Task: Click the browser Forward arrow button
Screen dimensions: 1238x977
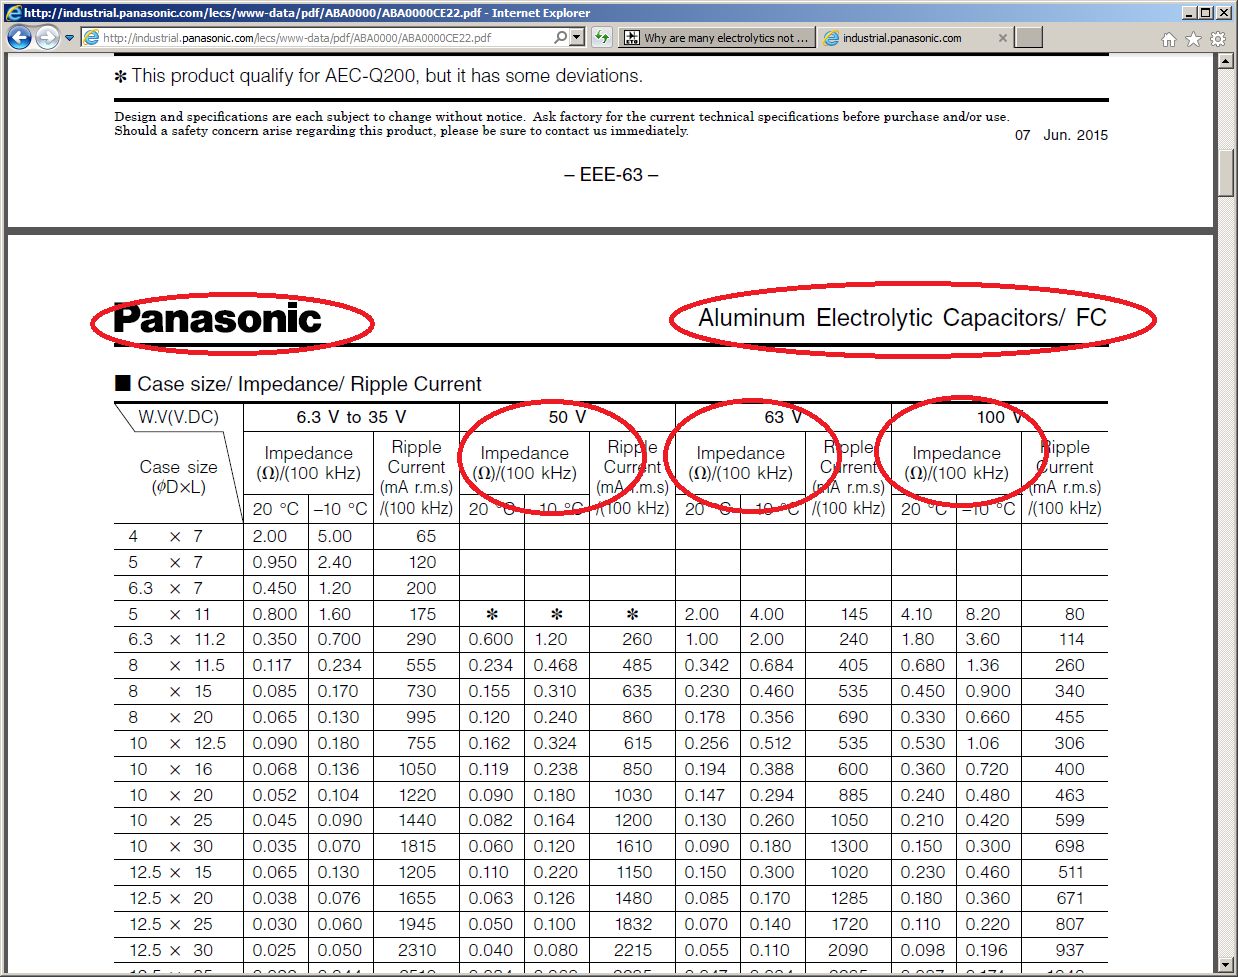Action: [x=47, y=38]
